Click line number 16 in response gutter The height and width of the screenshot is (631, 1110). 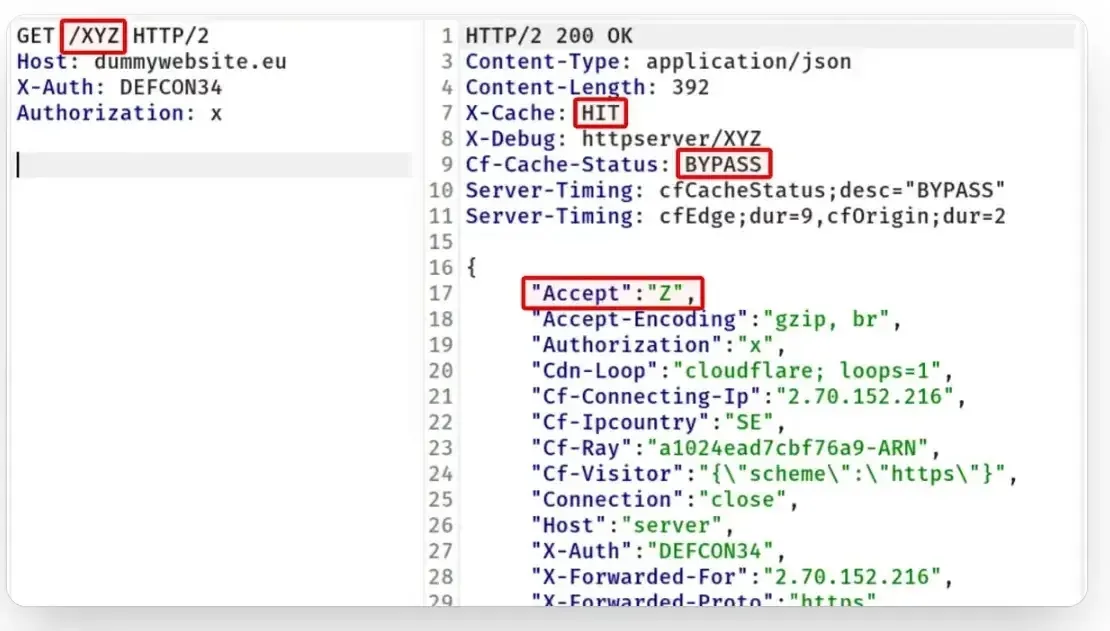(440, 268)
